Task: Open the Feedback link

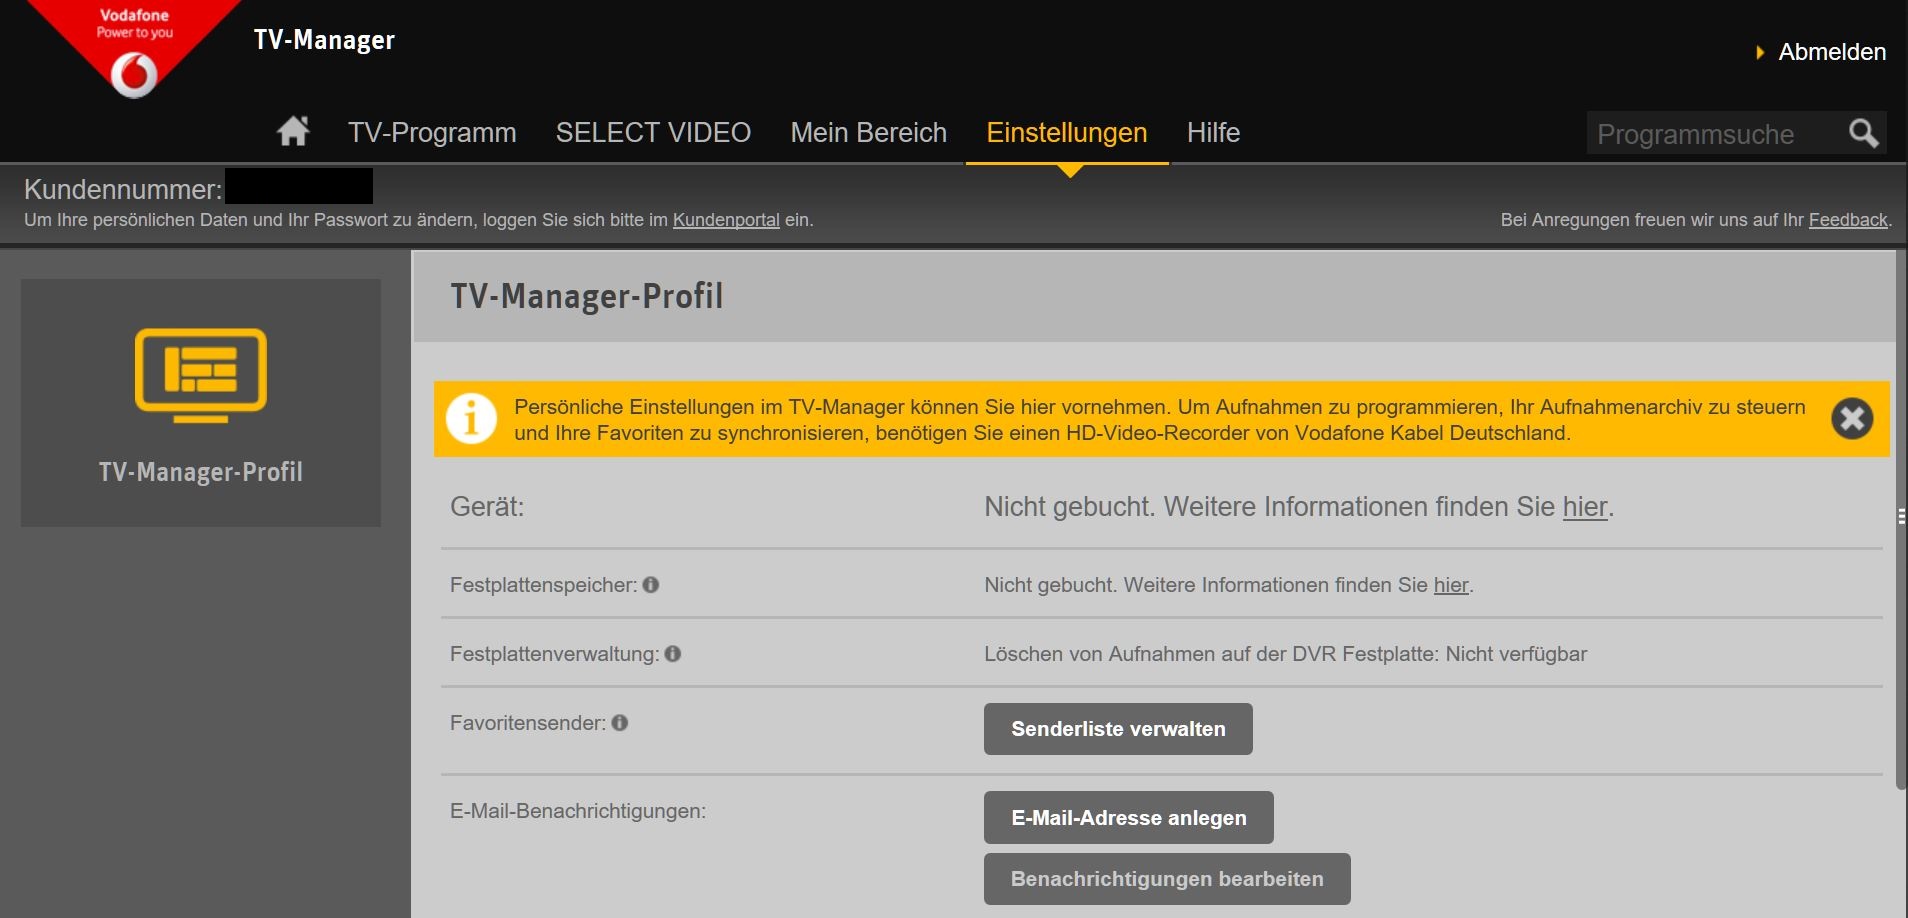Action: point(1848,220)
